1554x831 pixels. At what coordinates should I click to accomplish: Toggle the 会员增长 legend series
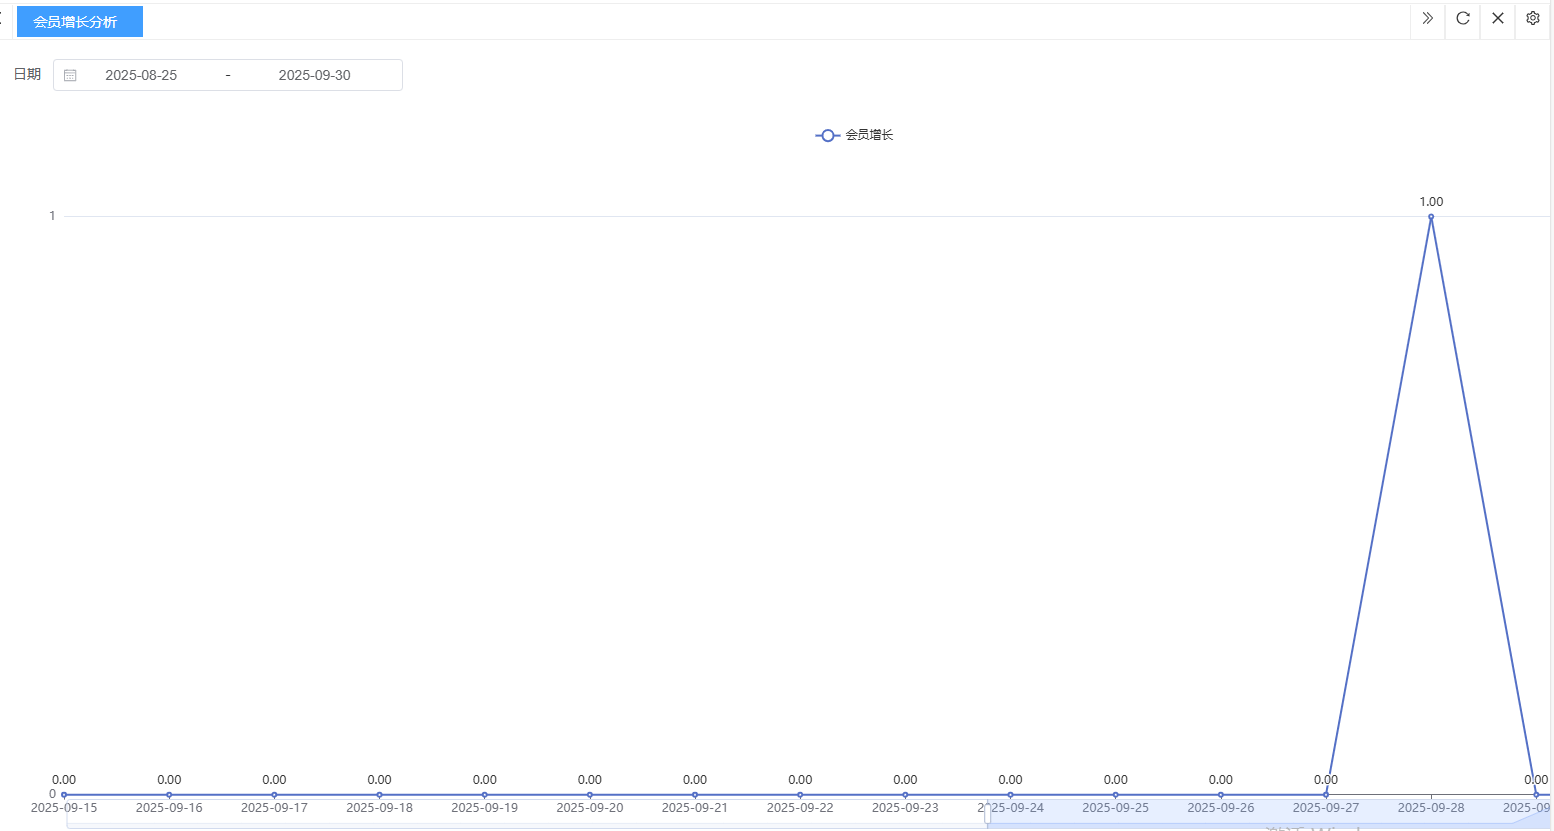[854, 135]
